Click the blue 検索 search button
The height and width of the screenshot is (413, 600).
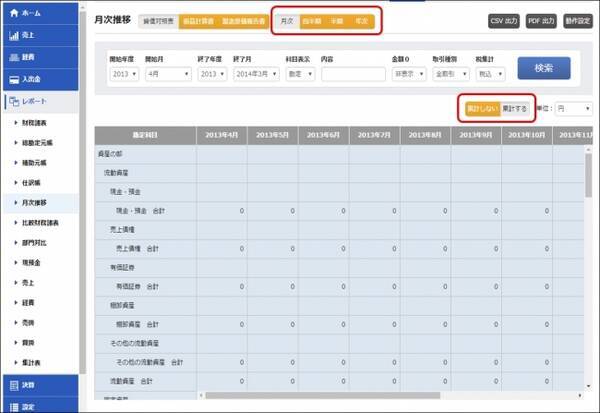point(544,68)
